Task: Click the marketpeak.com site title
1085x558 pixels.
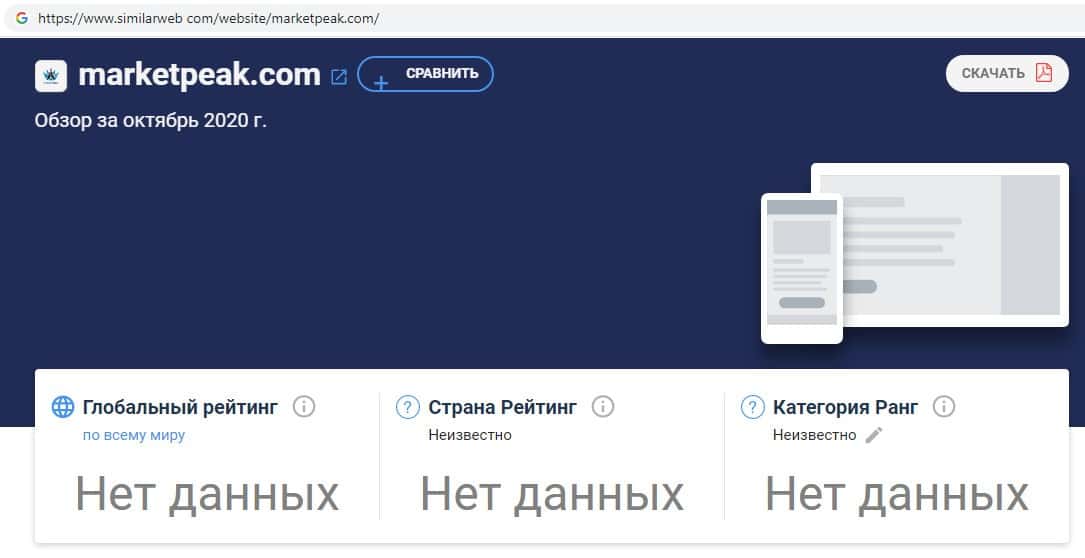Action: pos(199,75)
